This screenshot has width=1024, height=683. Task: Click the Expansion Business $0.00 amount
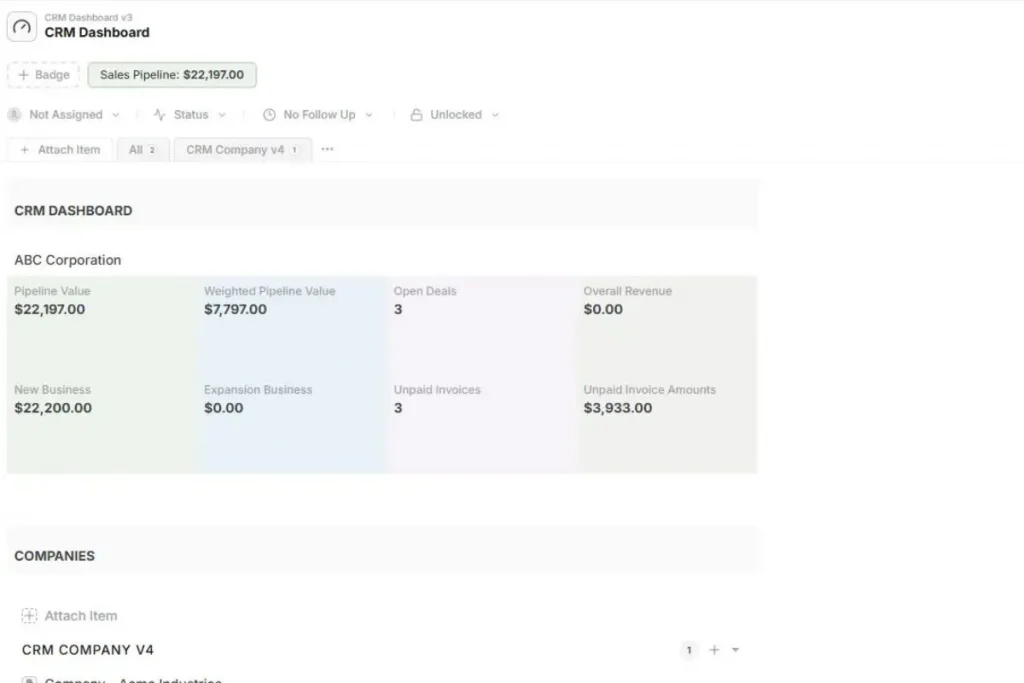pyautogui.click(x=223, y=408)
